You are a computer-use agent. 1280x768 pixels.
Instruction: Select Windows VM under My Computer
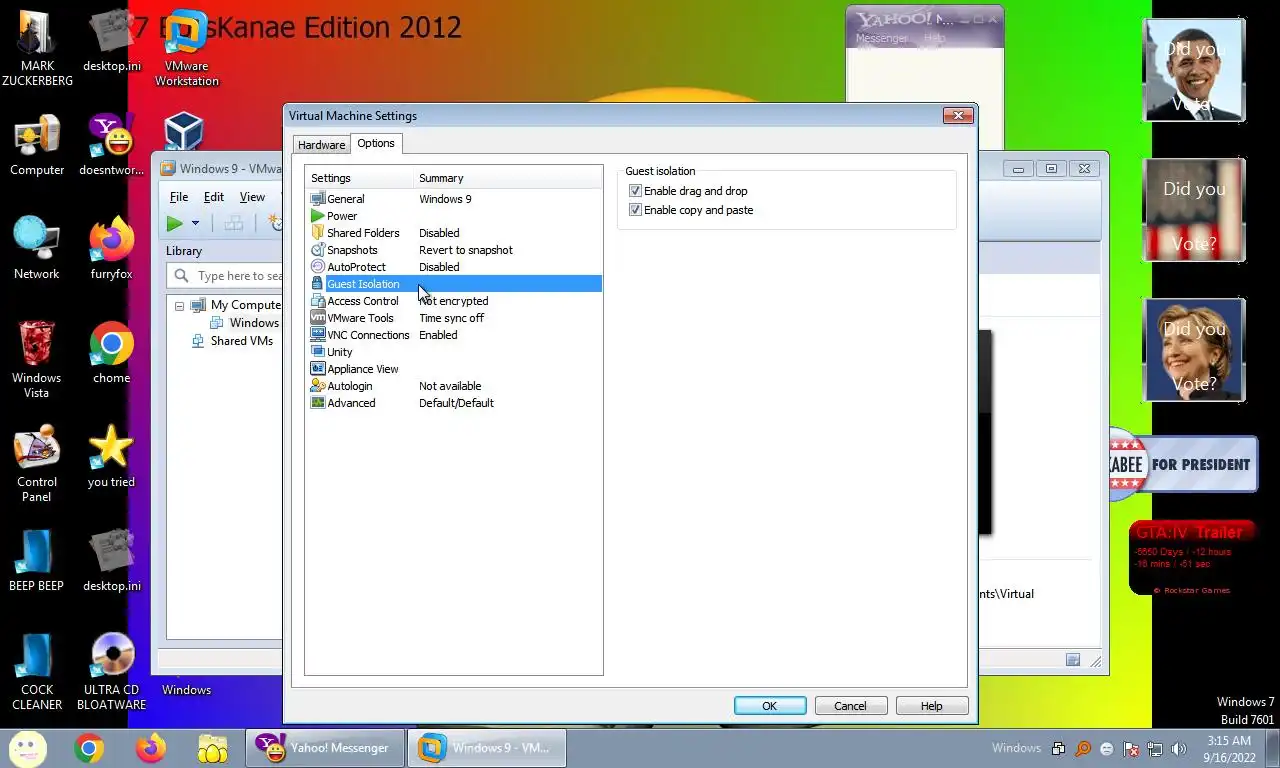pyautogui.click(x=254, y=323)
